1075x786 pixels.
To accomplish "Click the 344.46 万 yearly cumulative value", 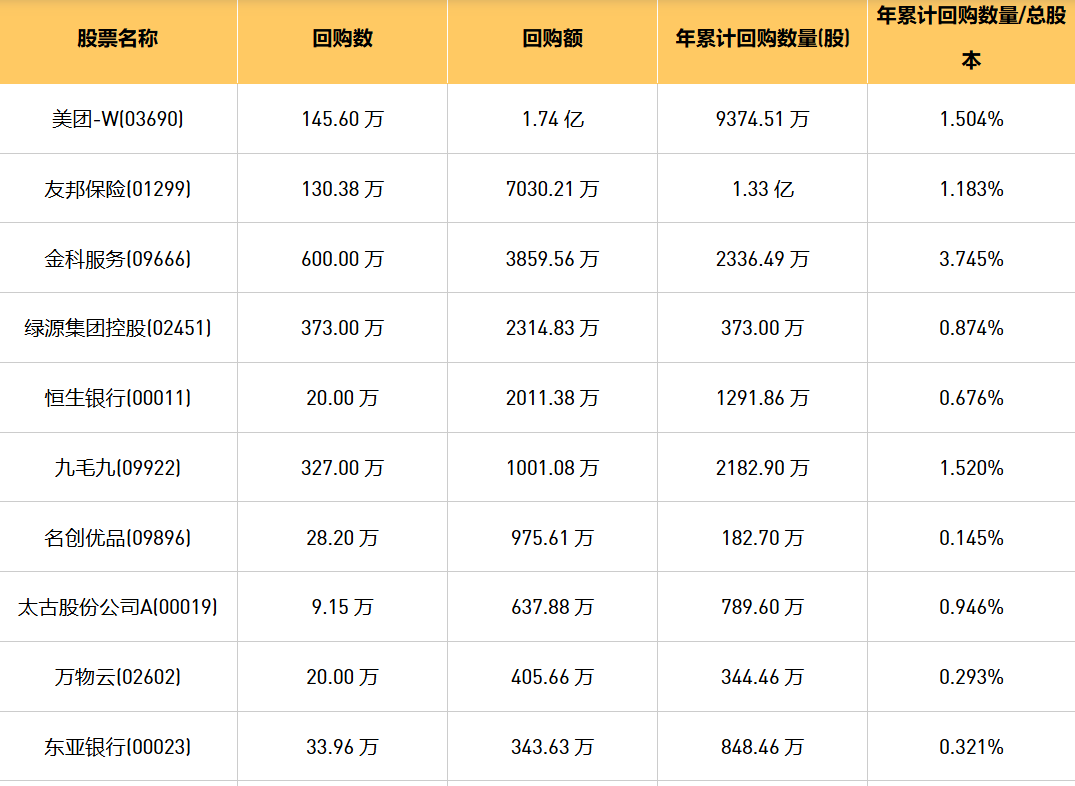I will click(x=762, y=678).
